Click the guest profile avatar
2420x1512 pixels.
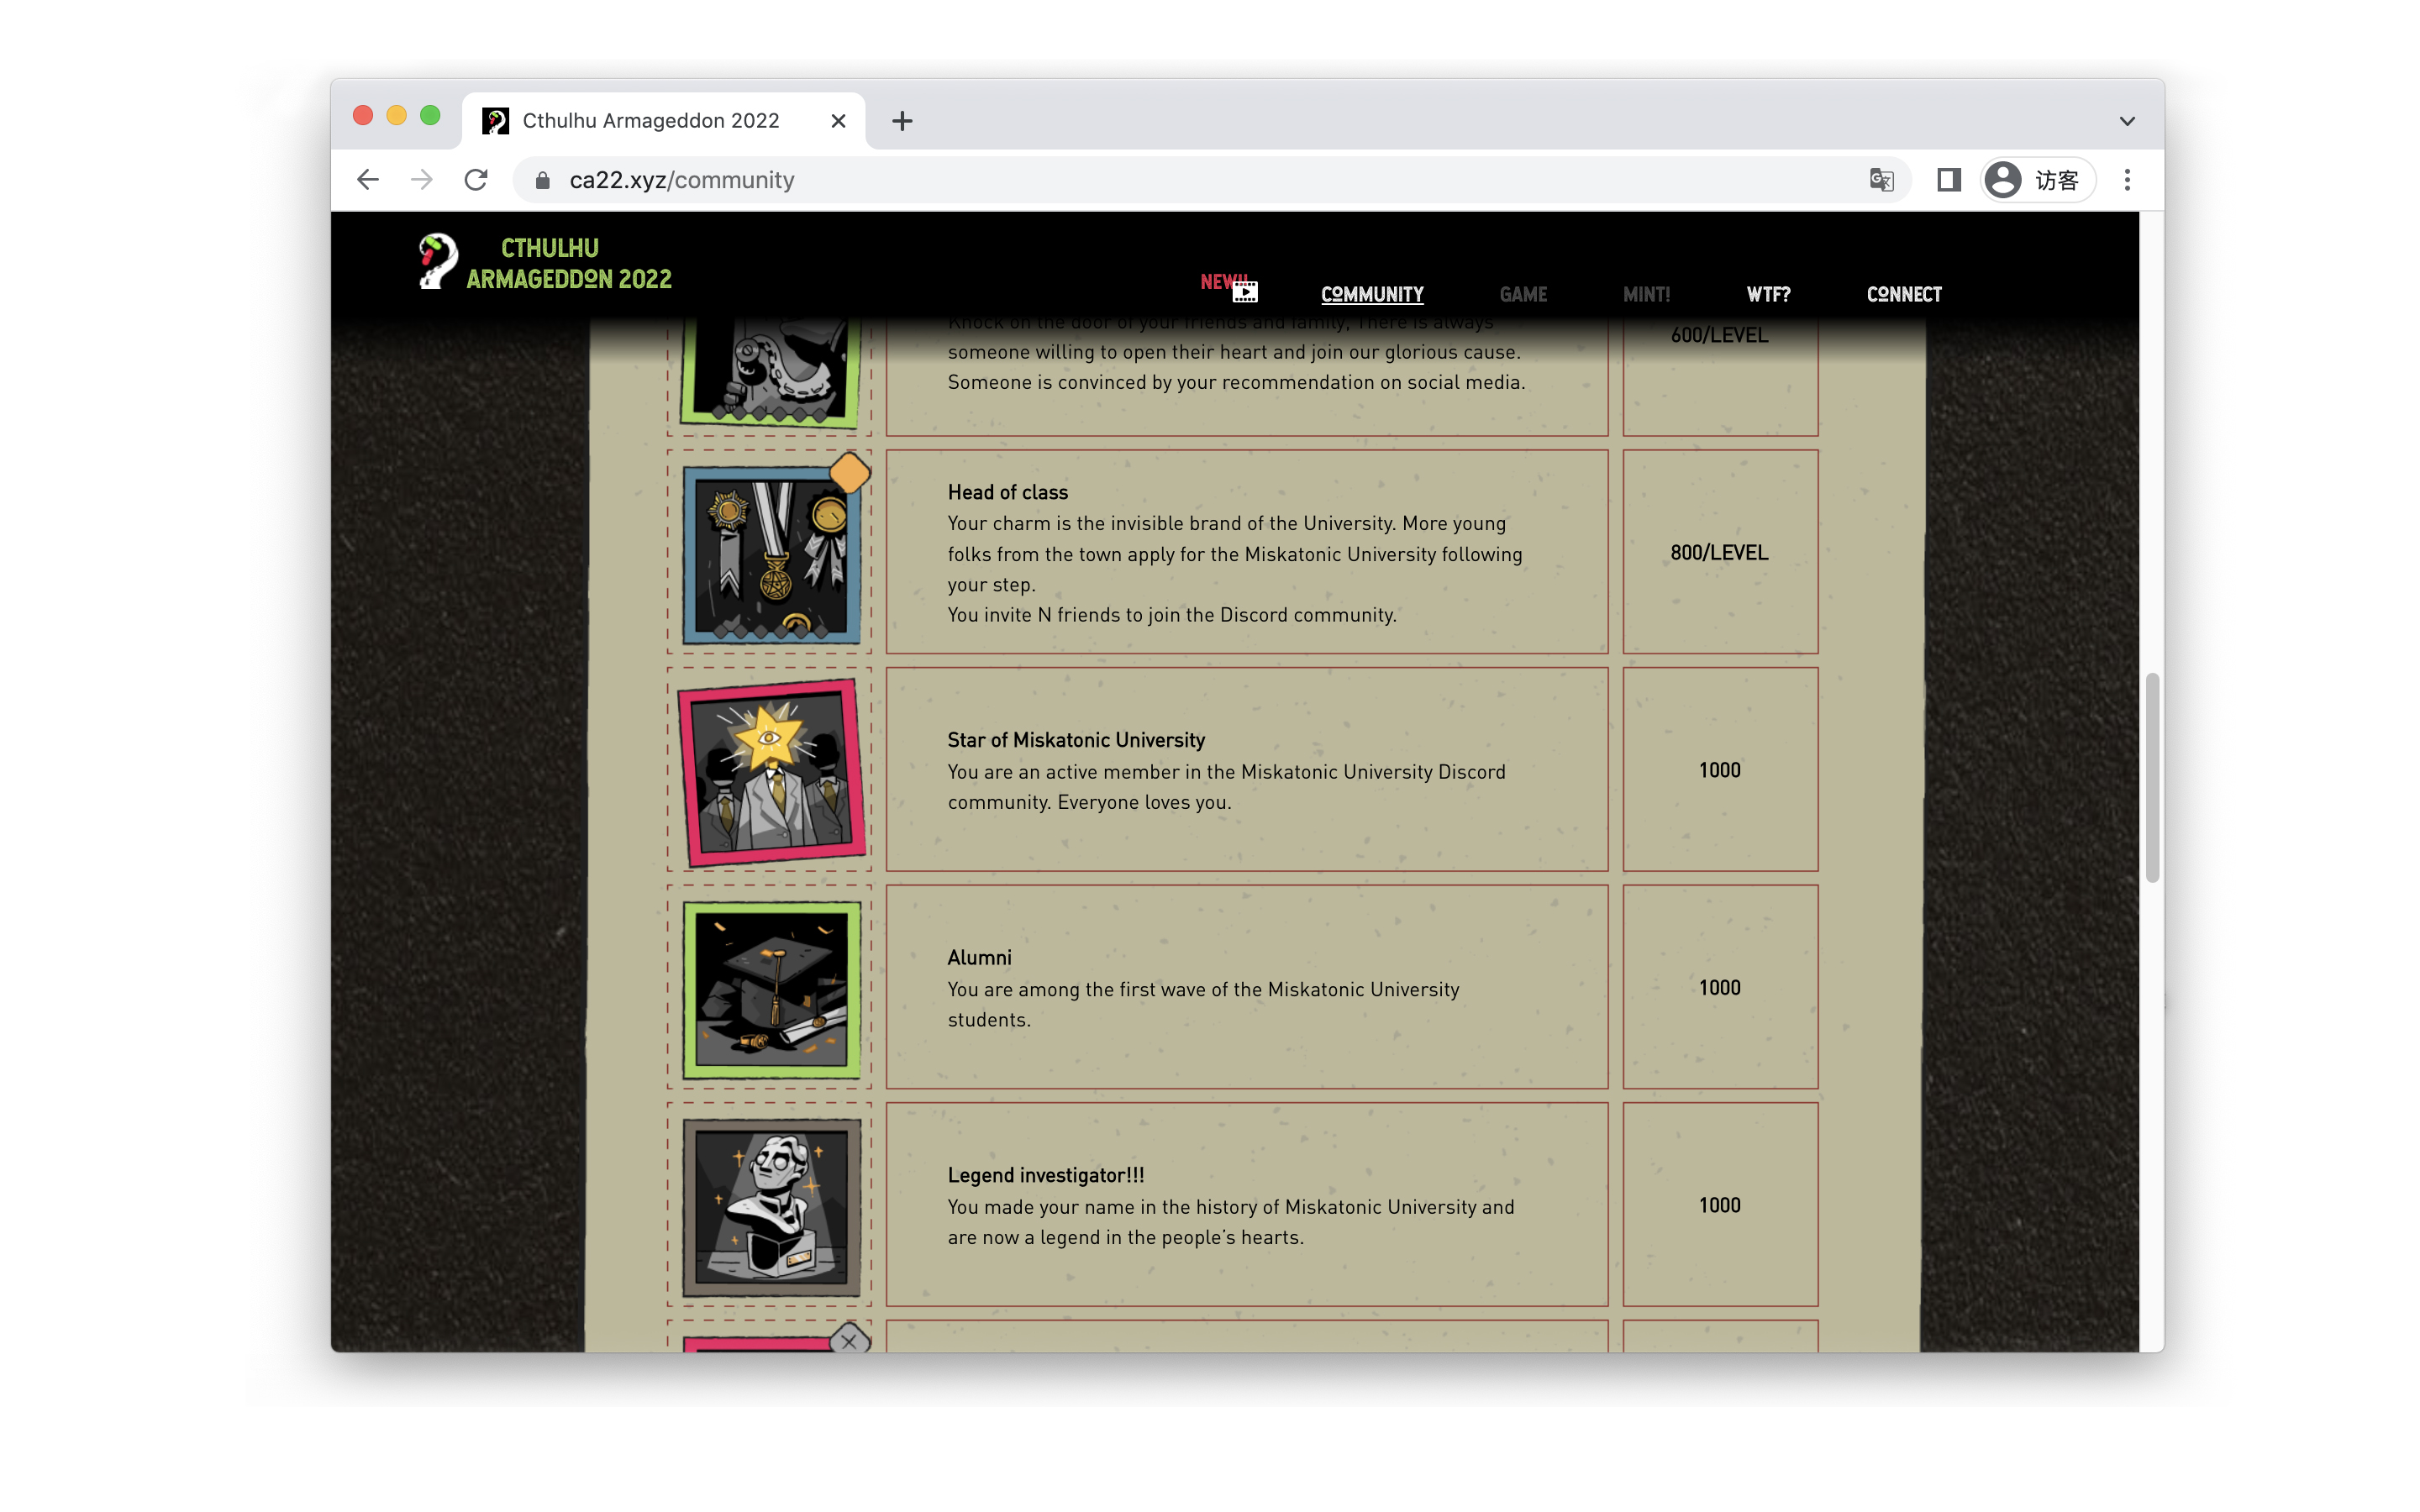(2003, 180)
